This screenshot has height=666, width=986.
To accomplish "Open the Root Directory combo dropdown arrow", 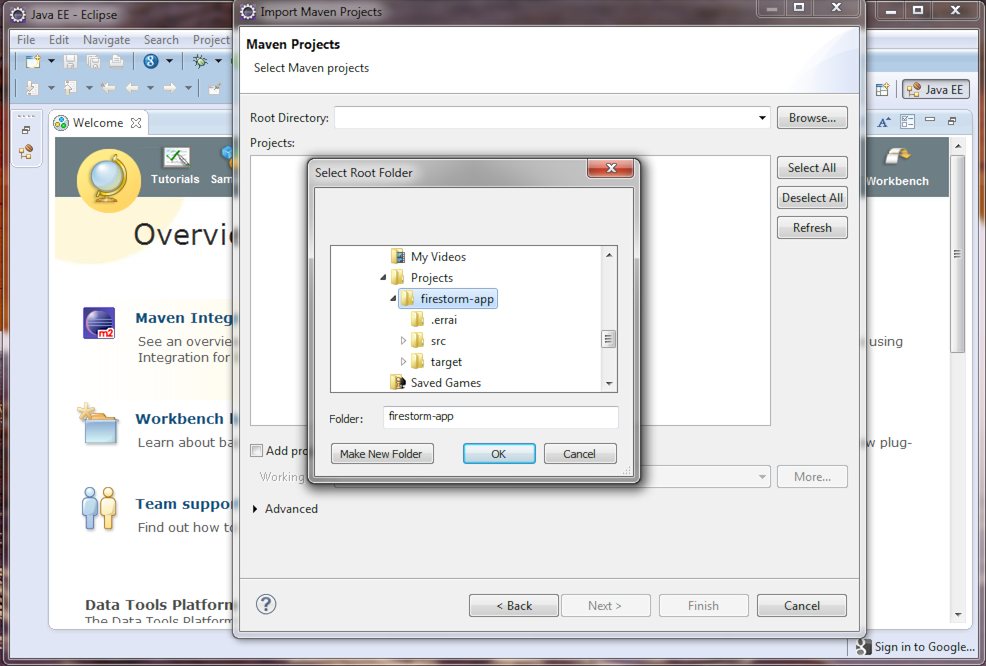I will pos(762,118).
